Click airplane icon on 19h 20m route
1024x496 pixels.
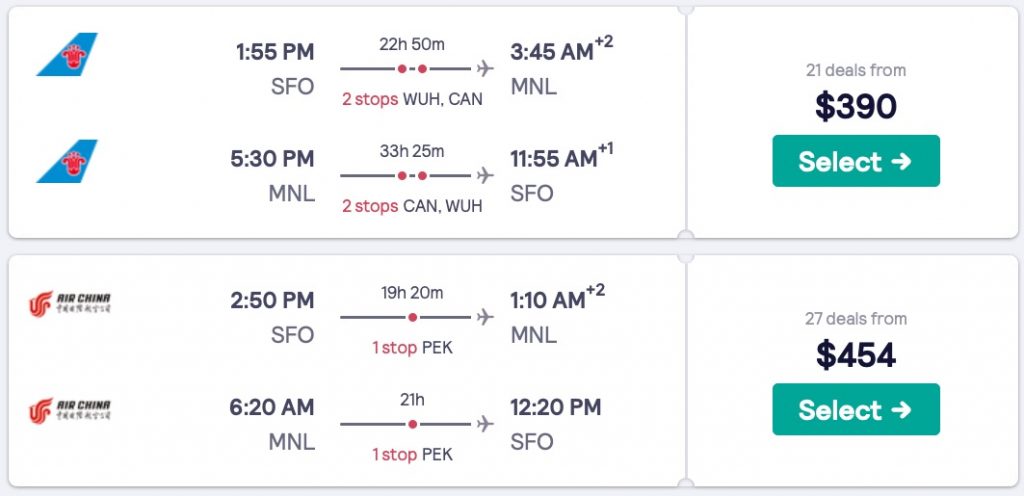(x=486, y=317)
